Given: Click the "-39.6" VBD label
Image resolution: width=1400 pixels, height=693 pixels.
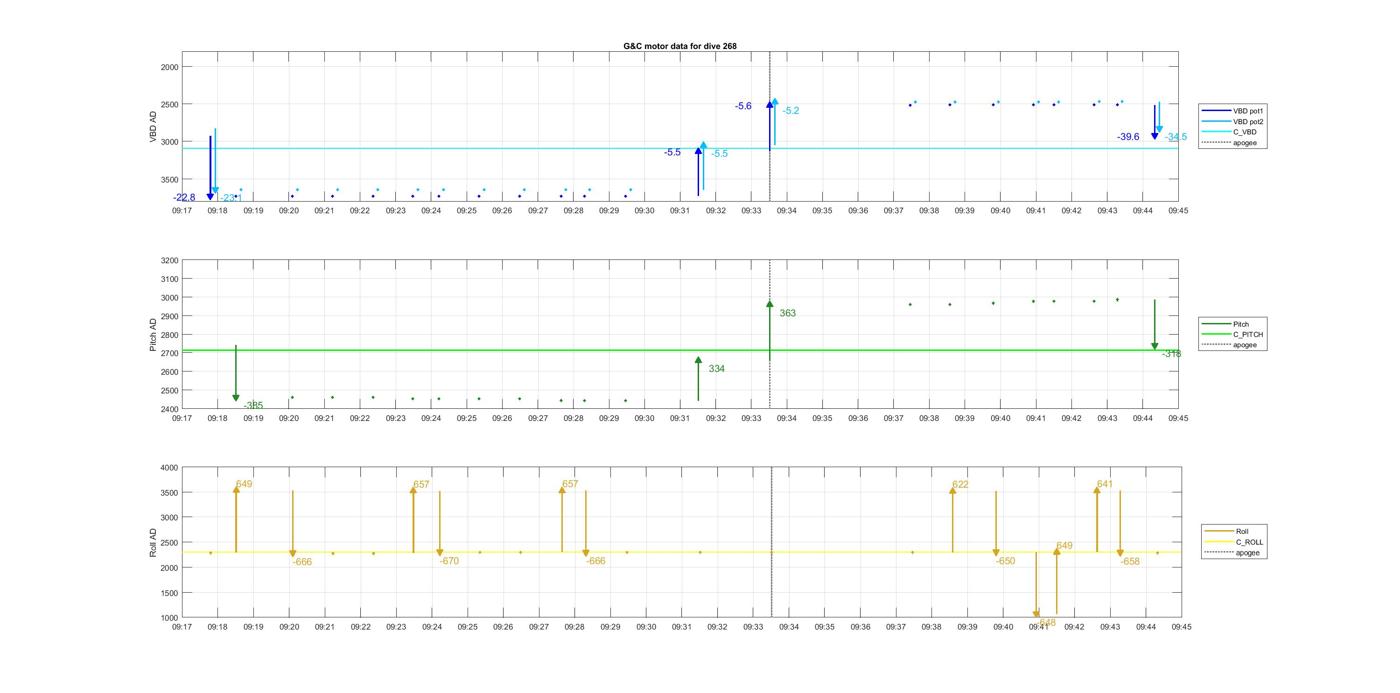Looking at the screenshot, I should [x=1128, y=137].
